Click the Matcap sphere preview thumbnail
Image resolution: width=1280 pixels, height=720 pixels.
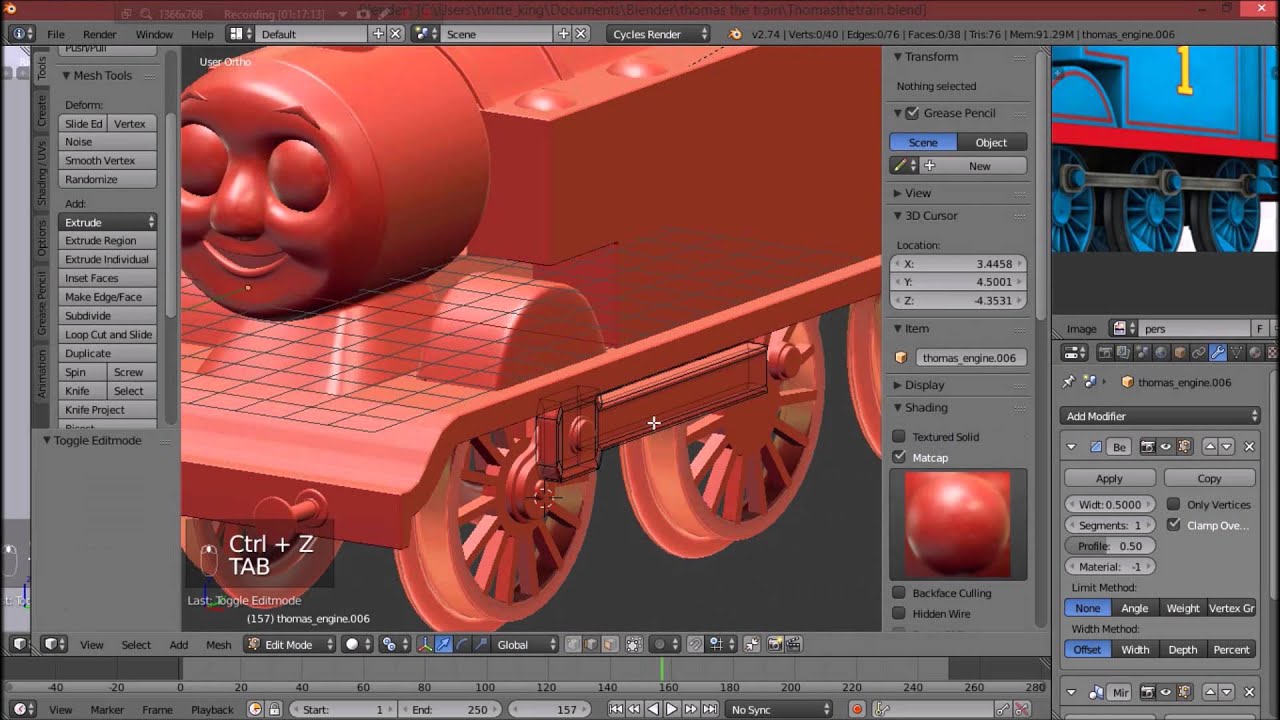958,524
